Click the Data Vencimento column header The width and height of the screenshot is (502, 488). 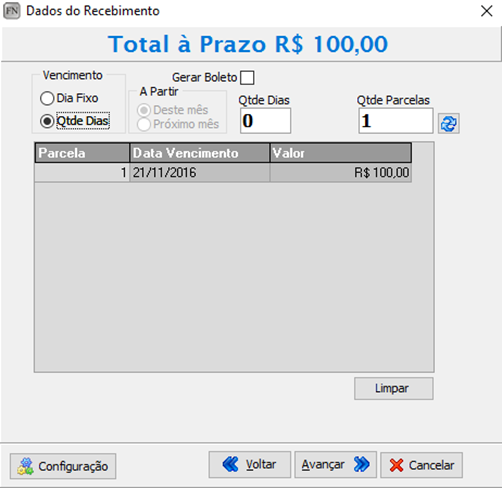200,153
